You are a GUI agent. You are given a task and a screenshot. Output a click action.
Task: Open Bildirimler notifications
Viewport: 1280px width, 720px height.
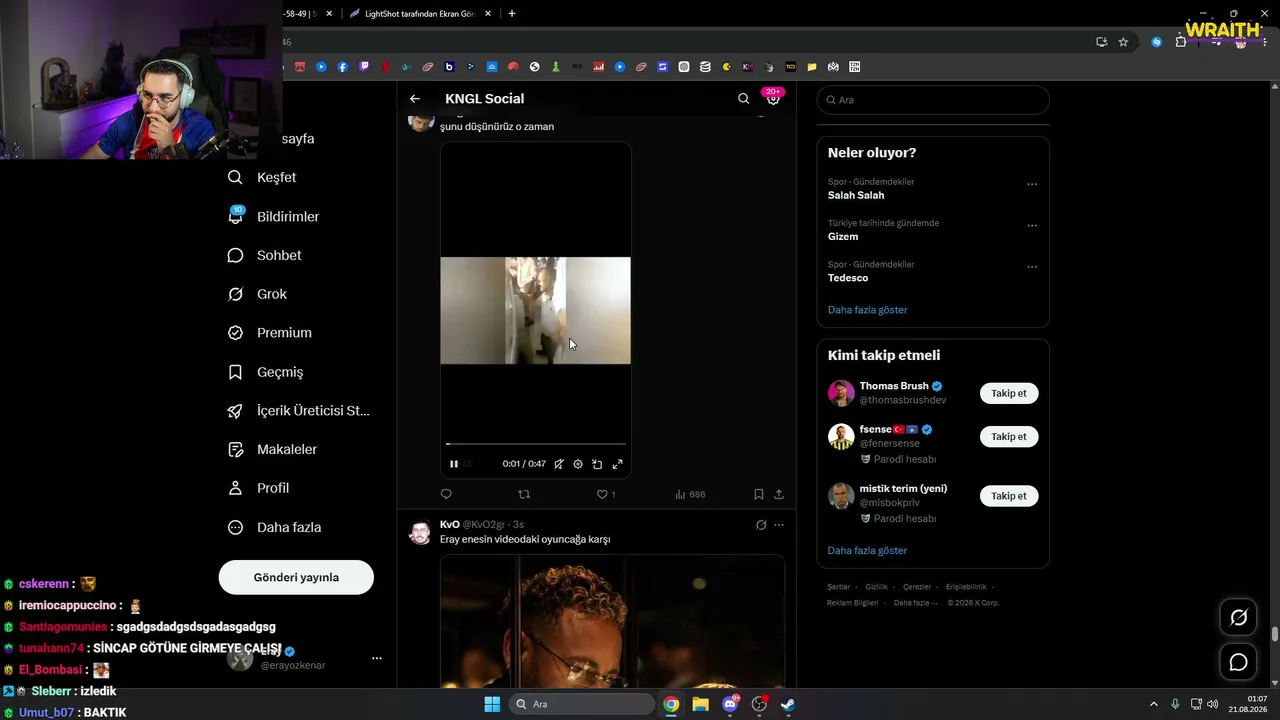(x=274, y=216)
